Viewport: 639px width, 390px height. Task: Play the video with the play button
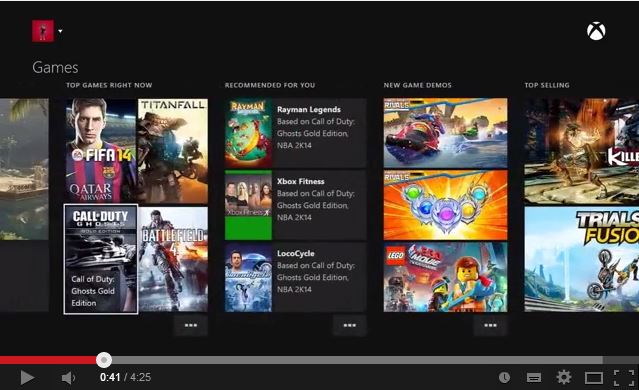pyautogui.click(x=27, y=377)
